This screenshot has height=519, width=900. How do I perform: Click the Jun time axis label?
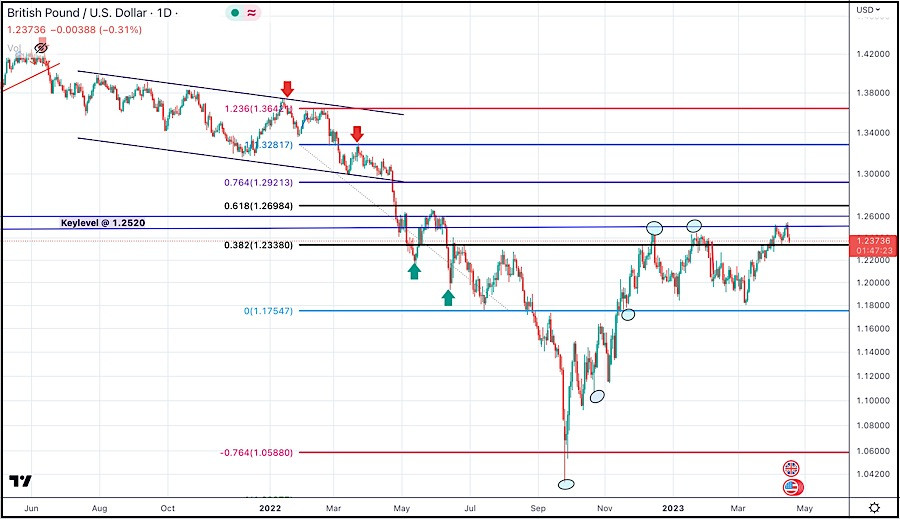[x=32, y=508]
